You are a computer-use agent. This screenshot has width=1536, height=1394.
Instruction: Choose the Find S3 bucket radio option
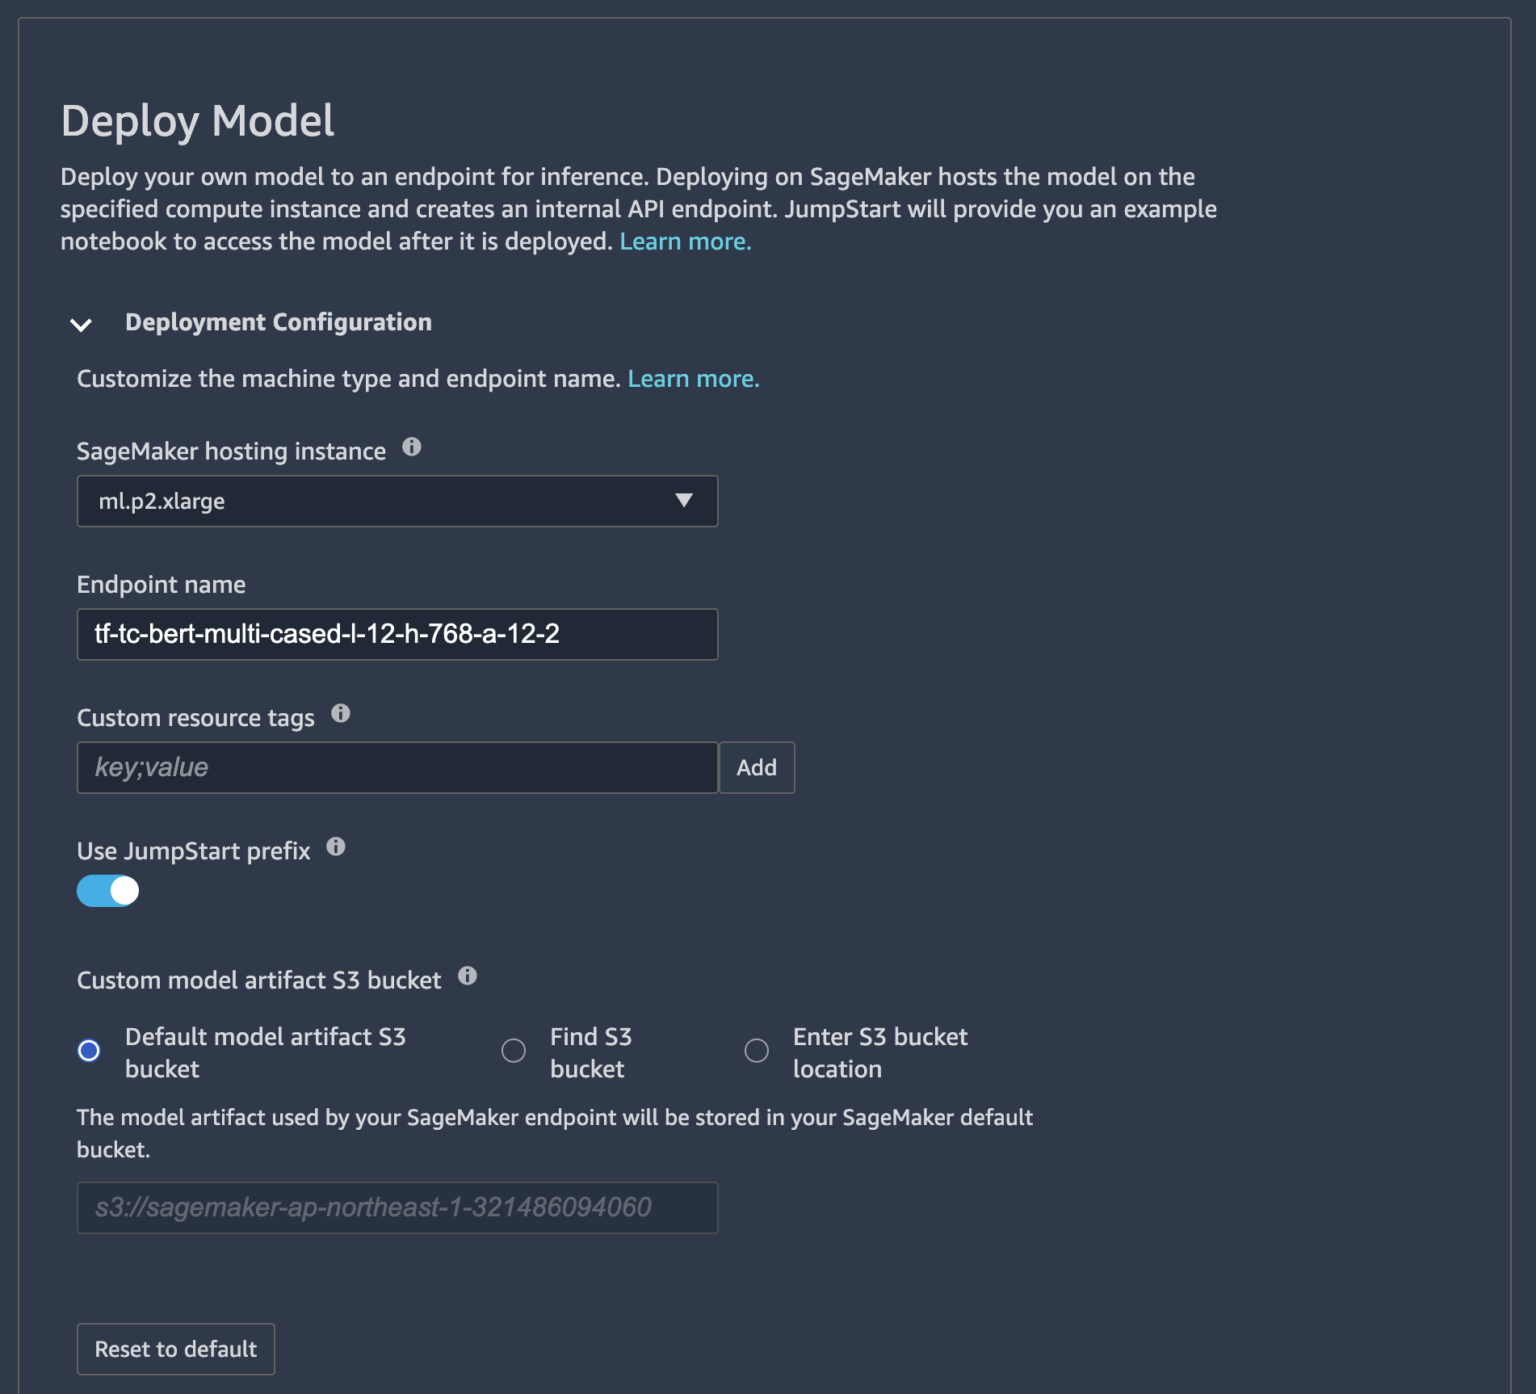click(x=513, y=1051)
